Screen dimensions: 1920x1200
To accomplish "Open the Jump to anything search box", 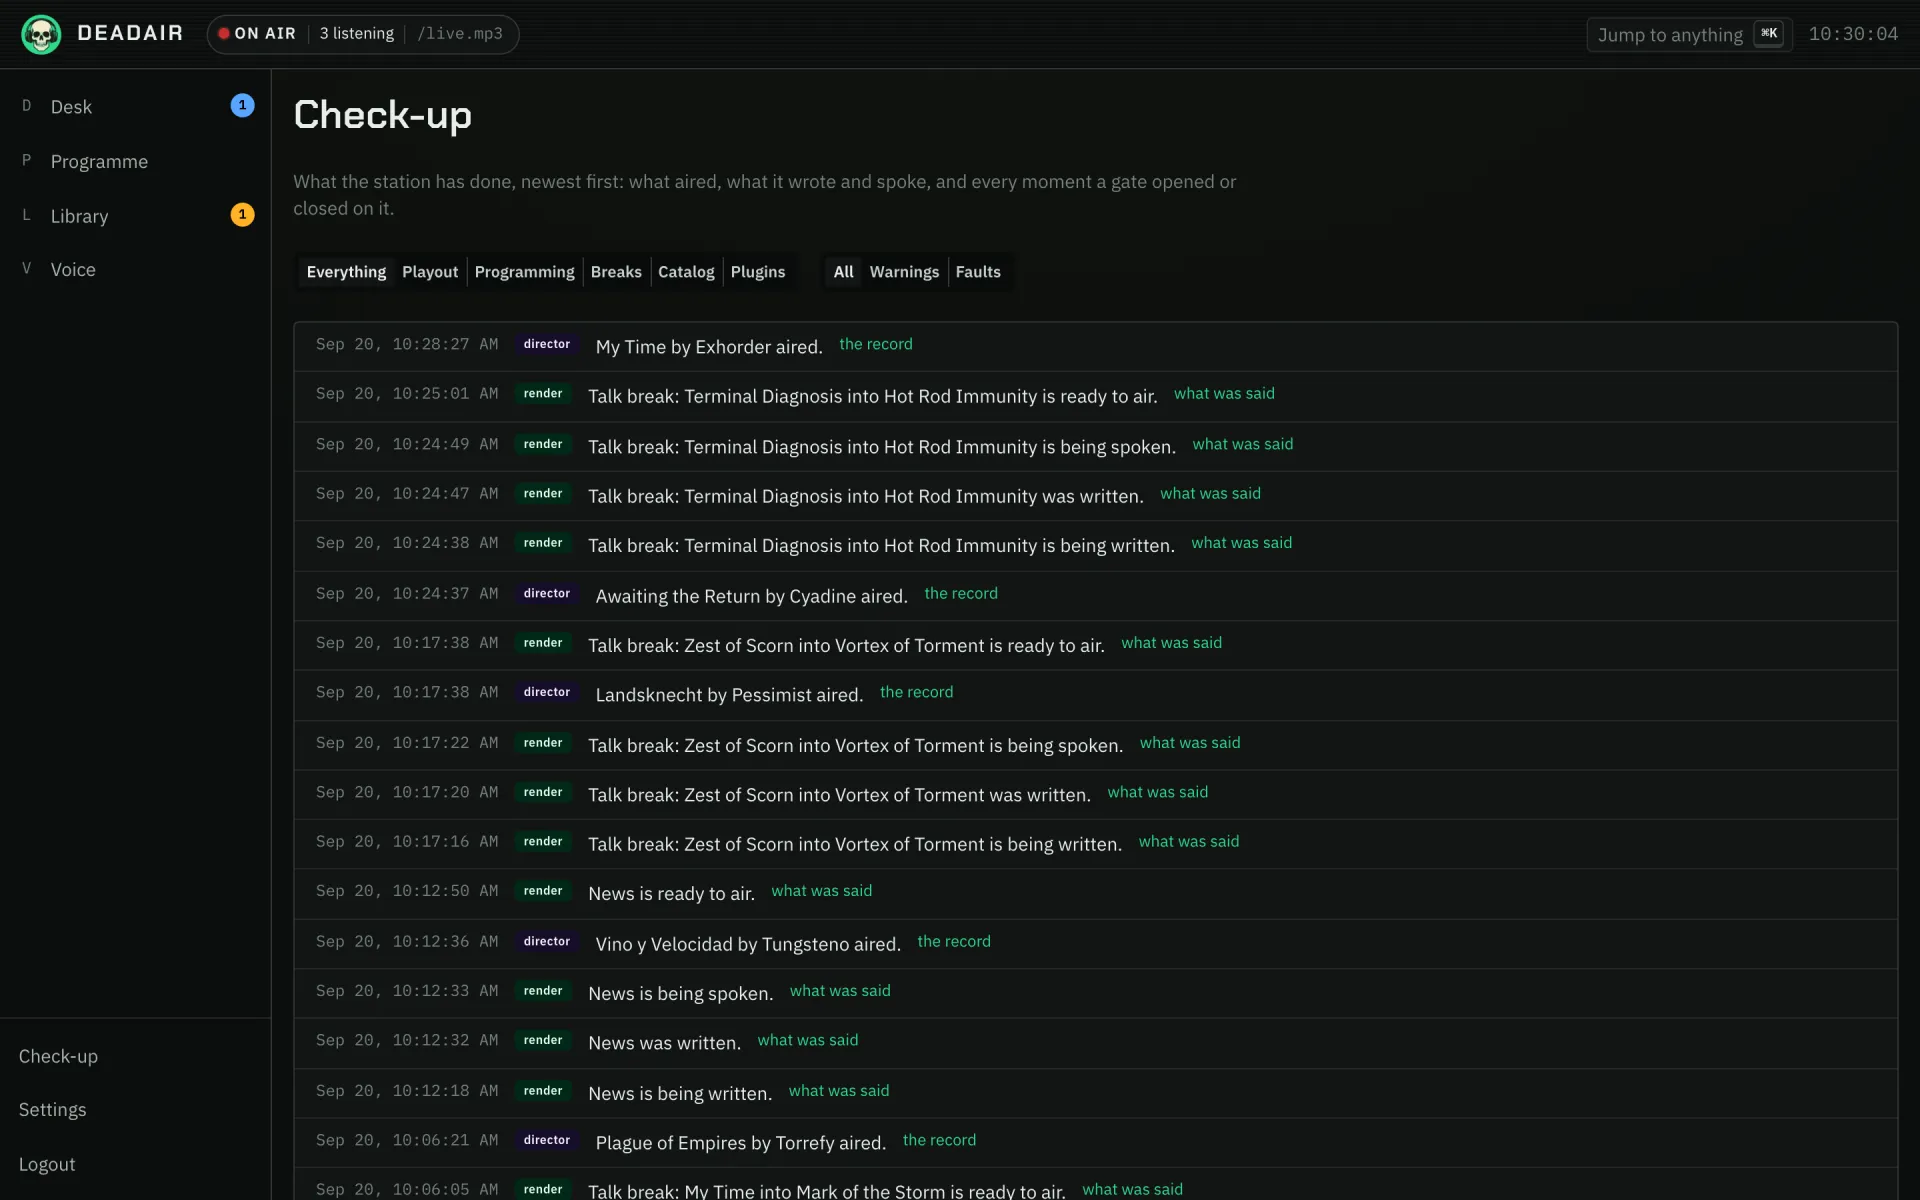I will click(x=1689, y=34).
